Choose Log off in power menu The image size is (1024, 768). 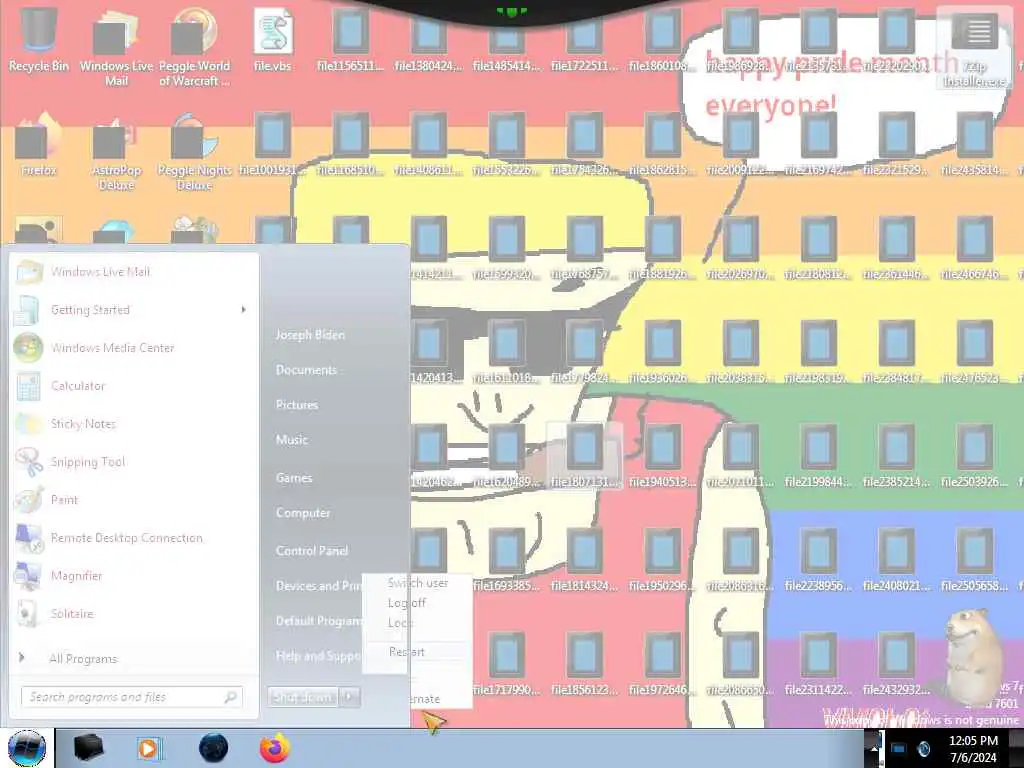coord(417,603)
